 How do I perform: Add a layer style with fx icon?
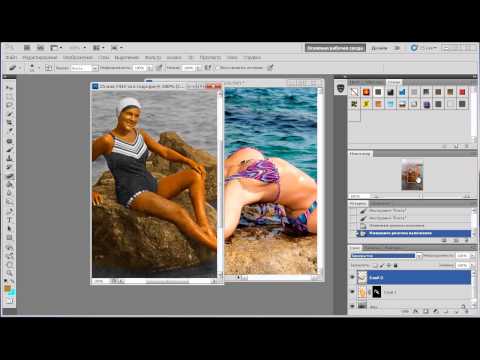(x=415, y=311)
